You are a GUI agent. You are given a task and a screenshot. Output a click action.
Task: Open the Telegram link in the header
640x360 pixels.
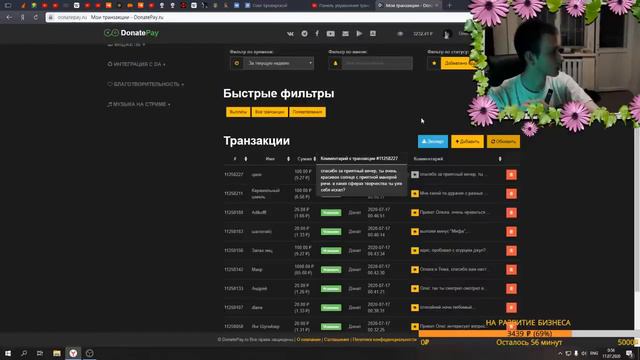pyautogui.click(x=304, y=33)
